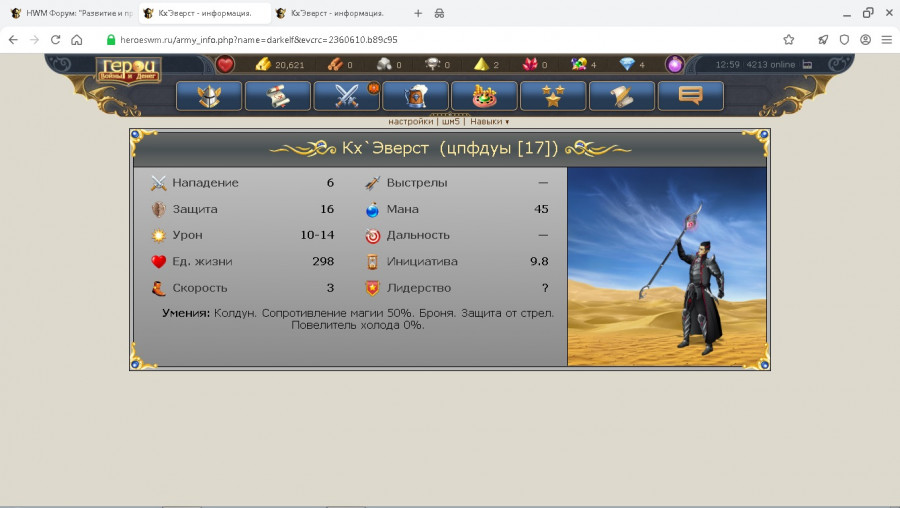This screenshot has width=900, height=508.
Task: Open the helmet character menu button
Action: tap(209, 95)
